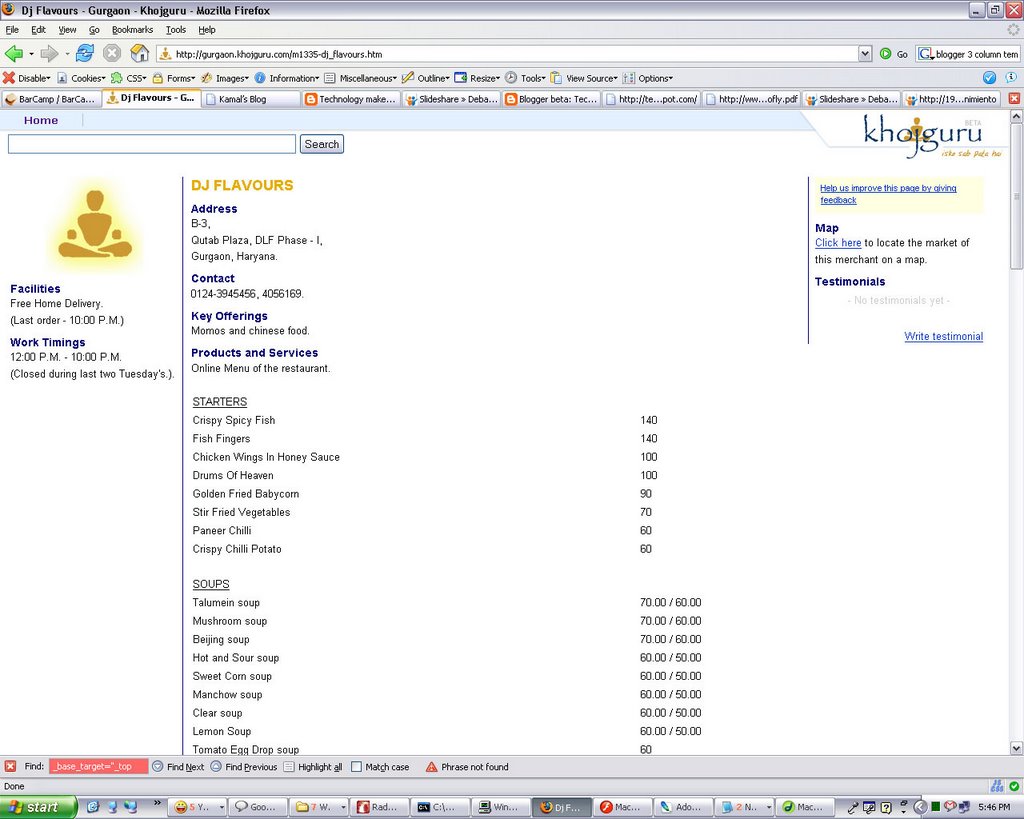The width and height of the screenshot is (1024, 819).
Task: Click the khojguru logo
Action: click(931, 135)
